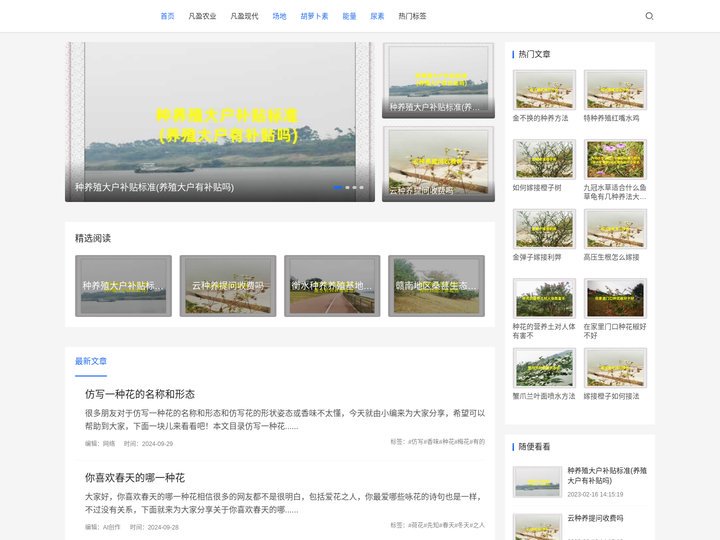Image resolution: width=720 pixels, height=540 pixels.
Task: Open 随便看看 thumbnail for 云种养提问收费吗
Action: click(x=537, y=527)
